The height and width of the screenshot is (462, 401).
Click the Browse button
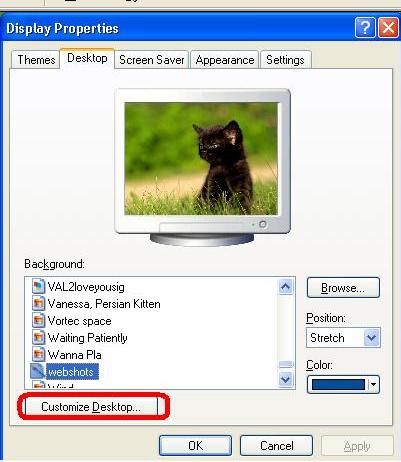coord(343,287)
